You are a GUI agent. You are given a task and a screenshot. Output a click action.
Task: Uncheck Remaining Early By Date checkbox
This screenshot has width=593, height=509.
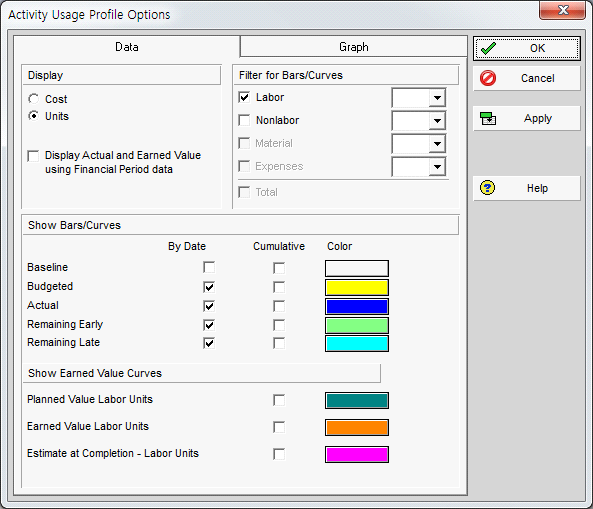[209, 325]
